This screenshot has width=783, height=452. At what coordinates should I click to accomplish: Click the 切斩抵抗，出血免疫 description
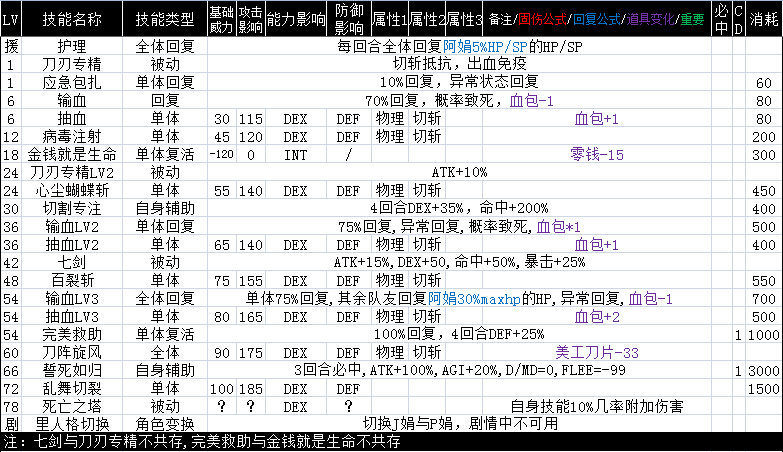(x=459, y=64)
